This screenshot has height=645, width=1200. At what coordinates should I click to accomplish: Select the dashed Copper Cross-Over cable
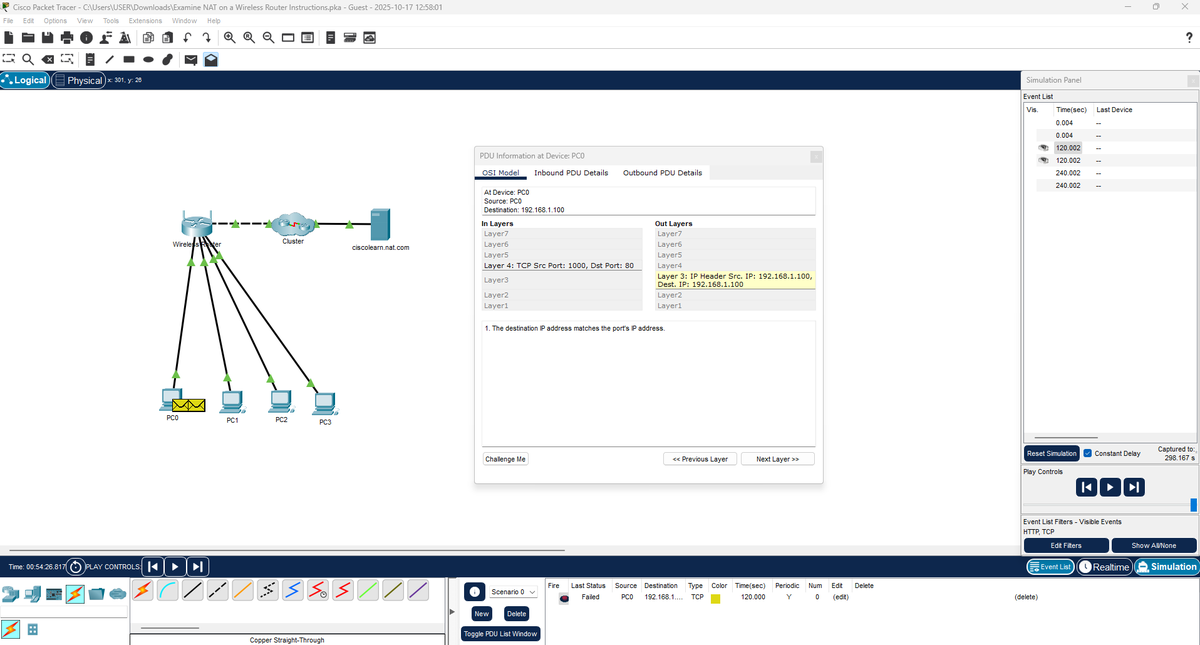click(x=218, y=590)
